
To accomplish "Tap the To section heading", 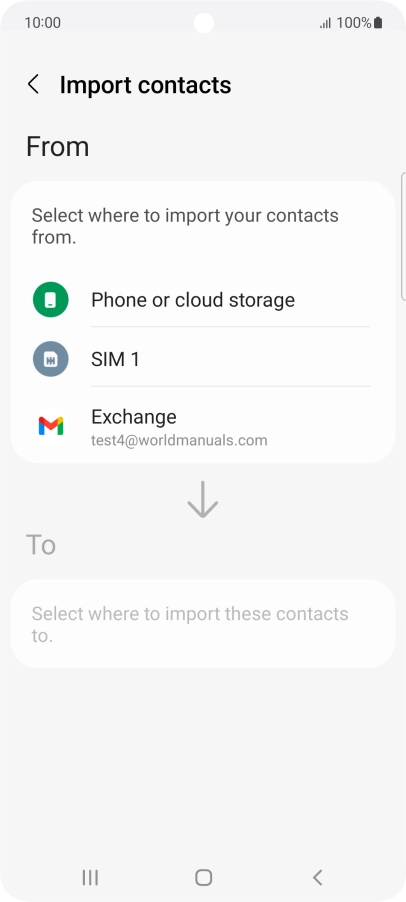I will (x=41, y=544).
